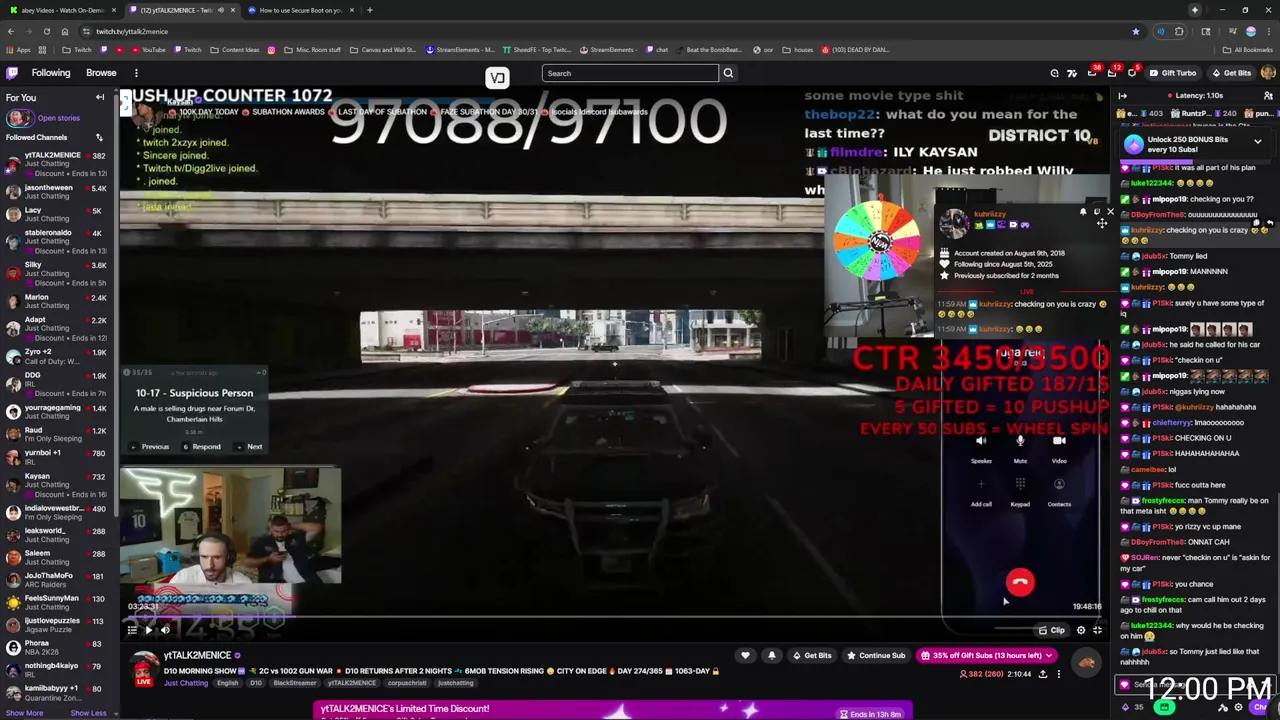Go back with browser back arrow

(9, 31)
